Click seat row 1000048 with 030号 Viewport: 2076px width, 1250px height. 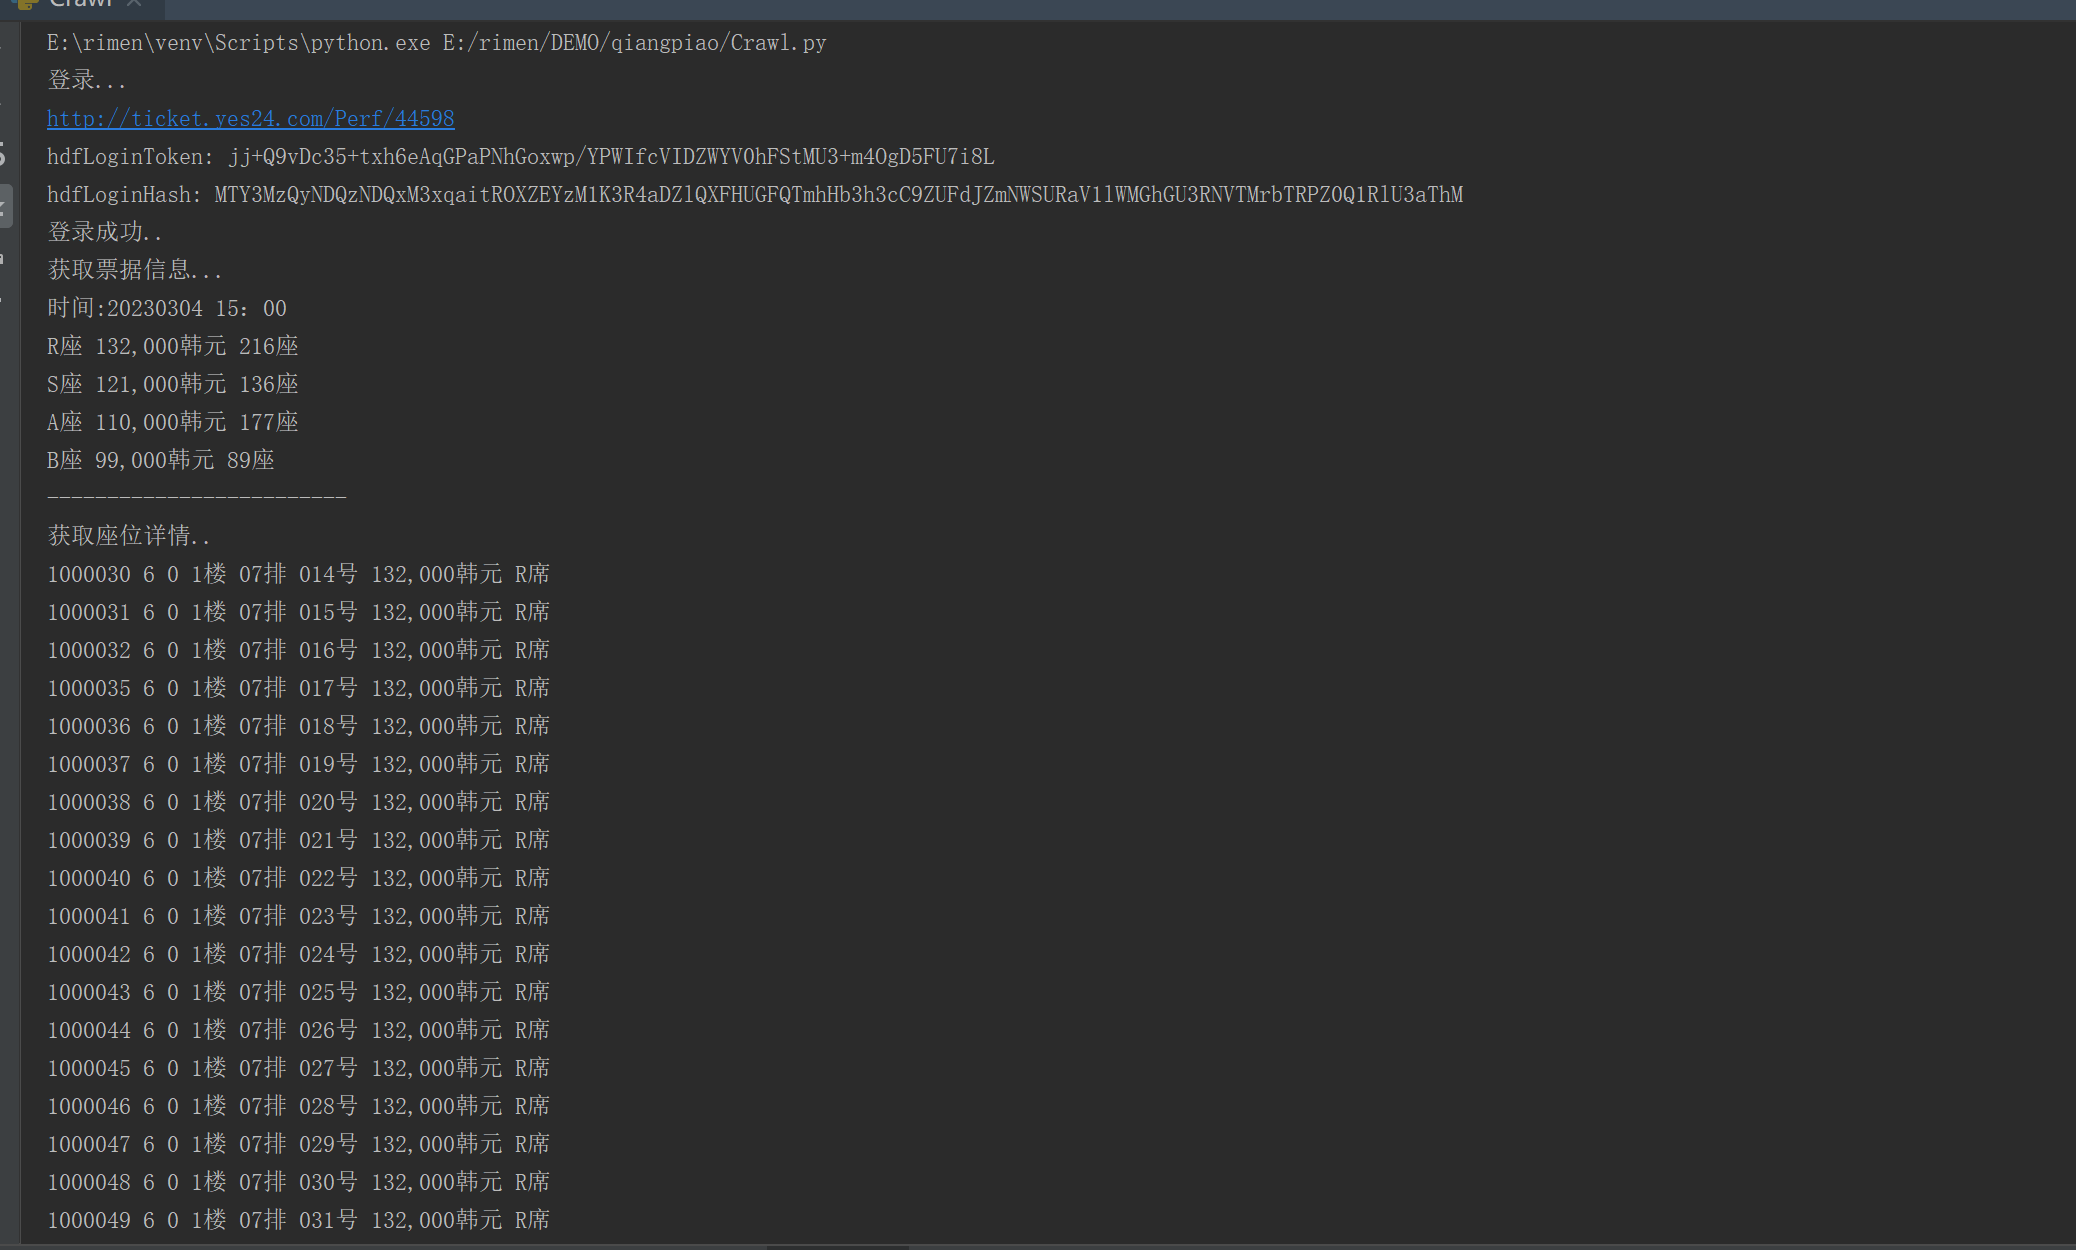coord(299,1183)
